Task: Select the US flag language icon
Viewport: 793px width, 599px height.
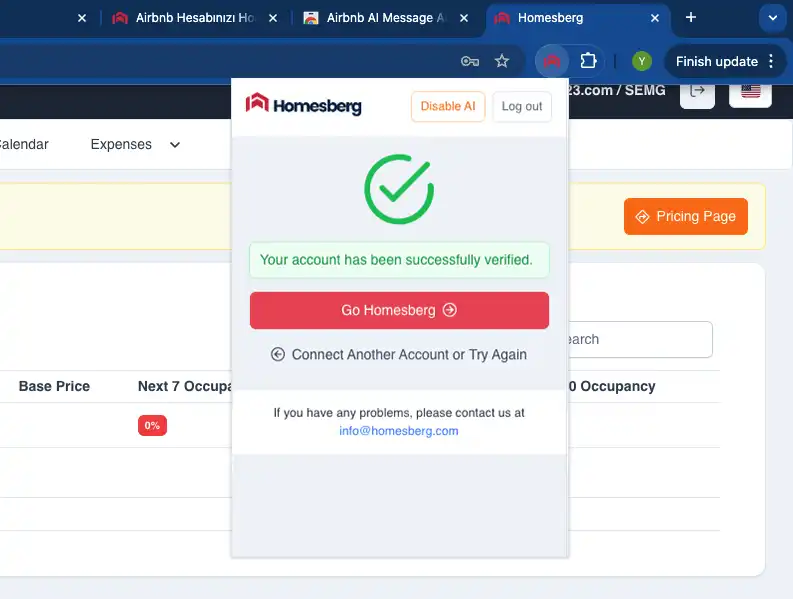Action: coord(750,92)
